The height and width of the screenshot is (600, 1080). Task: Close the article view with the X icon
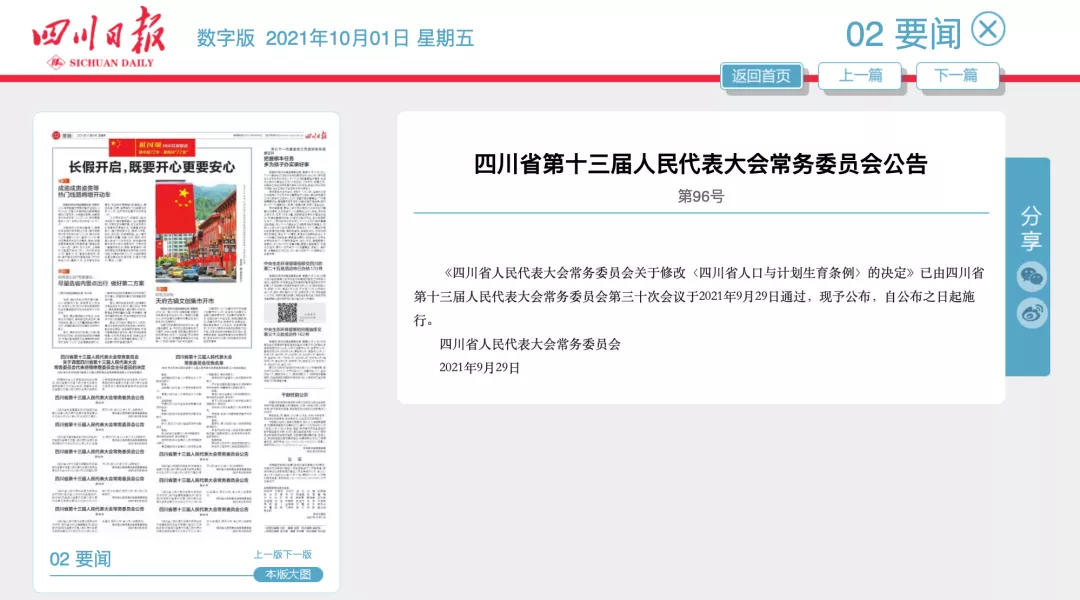tap(990, 31)
